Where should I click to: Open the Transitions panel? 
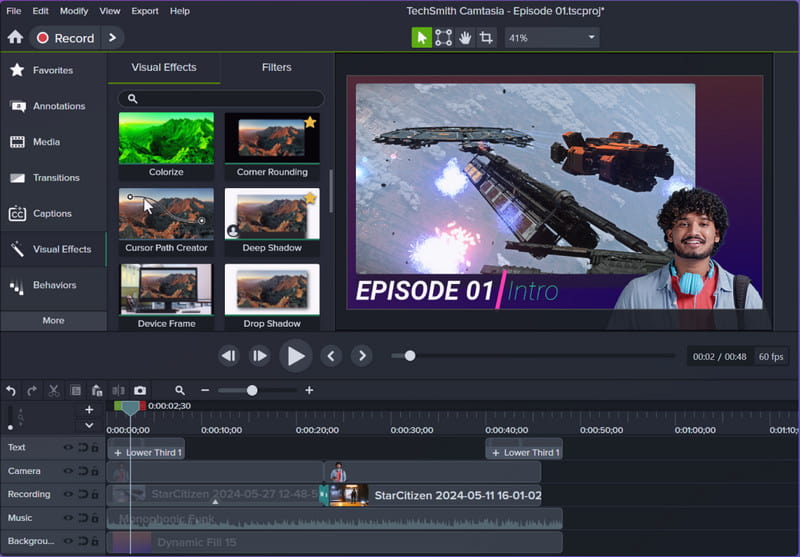click(x=53, y=178)
